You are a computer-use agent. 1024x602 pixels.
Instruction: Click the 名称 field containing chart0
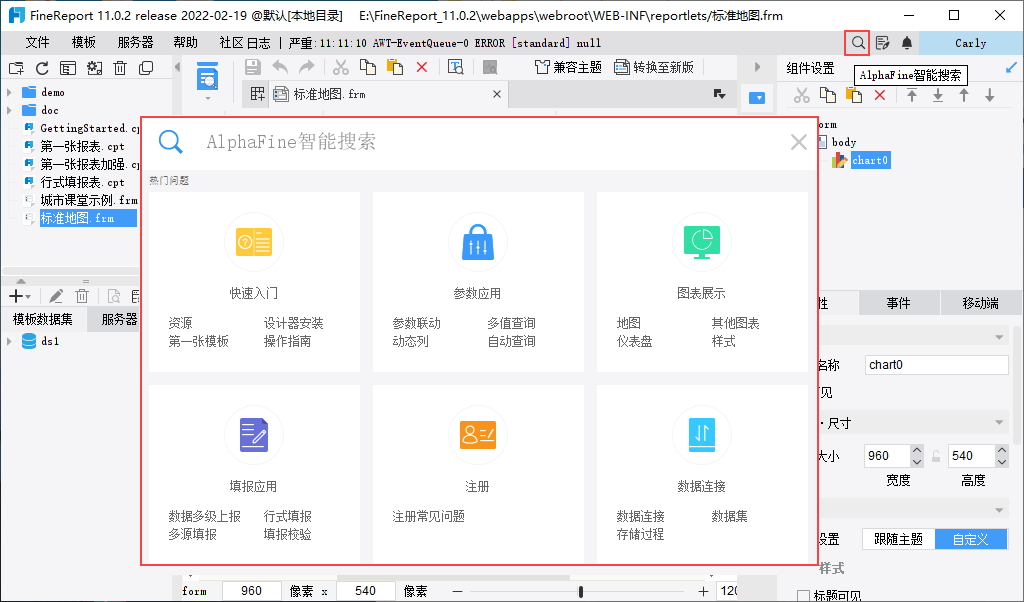pyautogui.click(x=936, y=365)
